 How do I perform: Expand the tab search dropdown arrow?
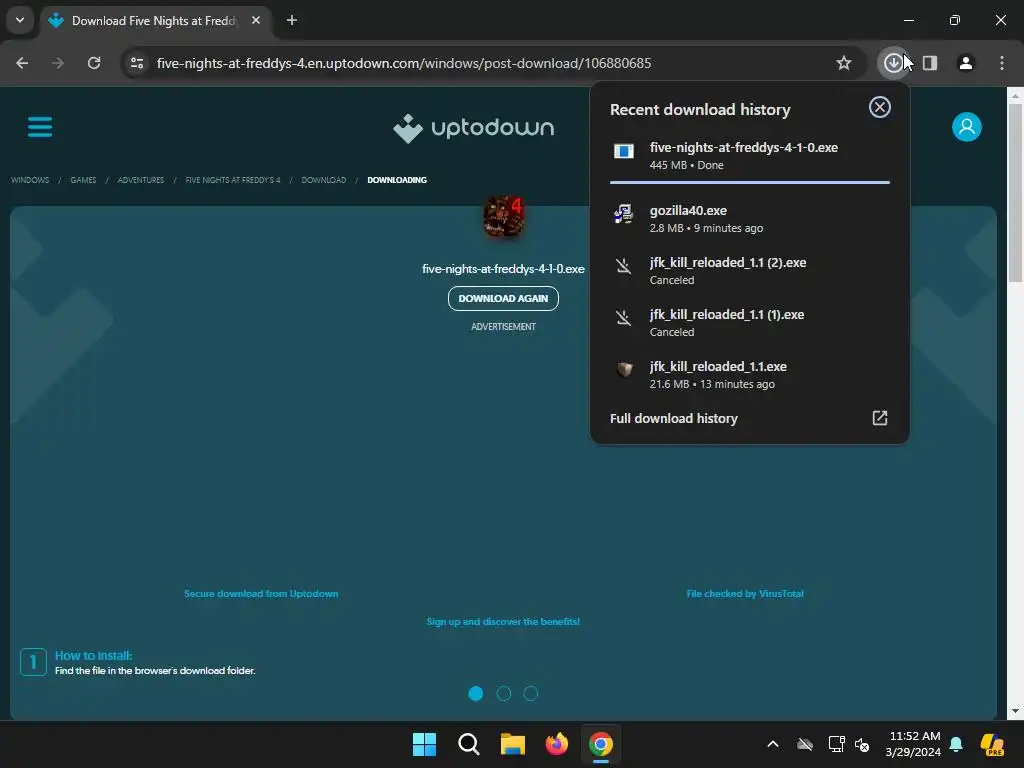pos(20,20)
